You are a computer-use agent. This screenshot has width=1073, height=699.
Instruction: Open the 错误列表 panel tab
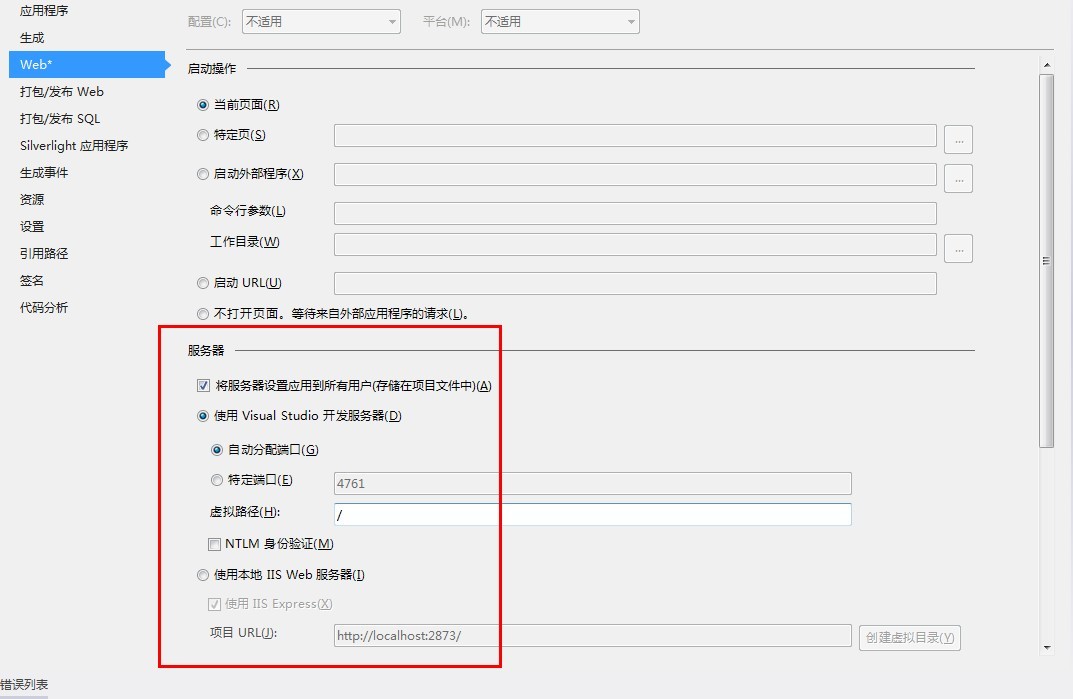pos(24,684)
